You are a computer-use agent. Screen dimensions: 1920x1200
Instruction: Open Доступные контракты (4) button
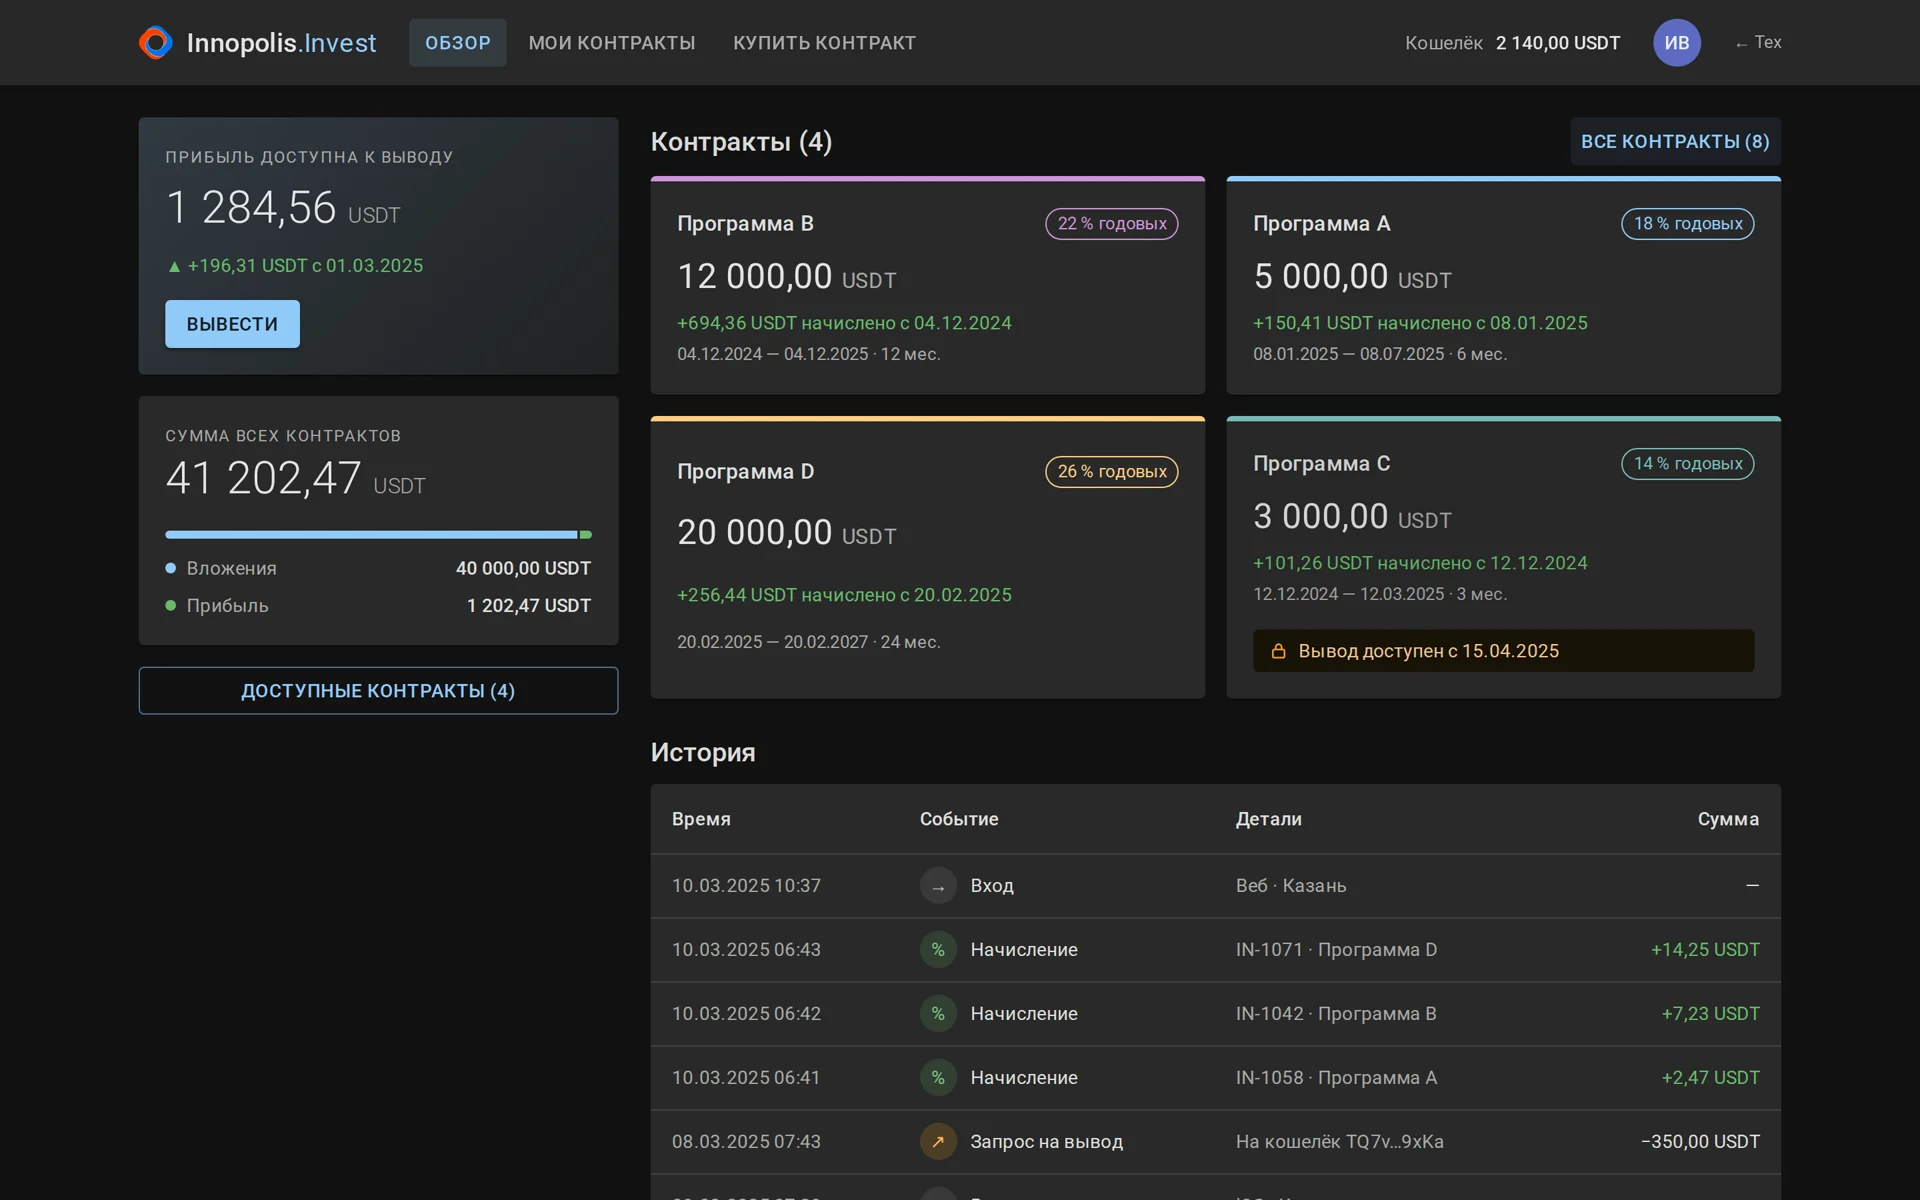[378, 691]
